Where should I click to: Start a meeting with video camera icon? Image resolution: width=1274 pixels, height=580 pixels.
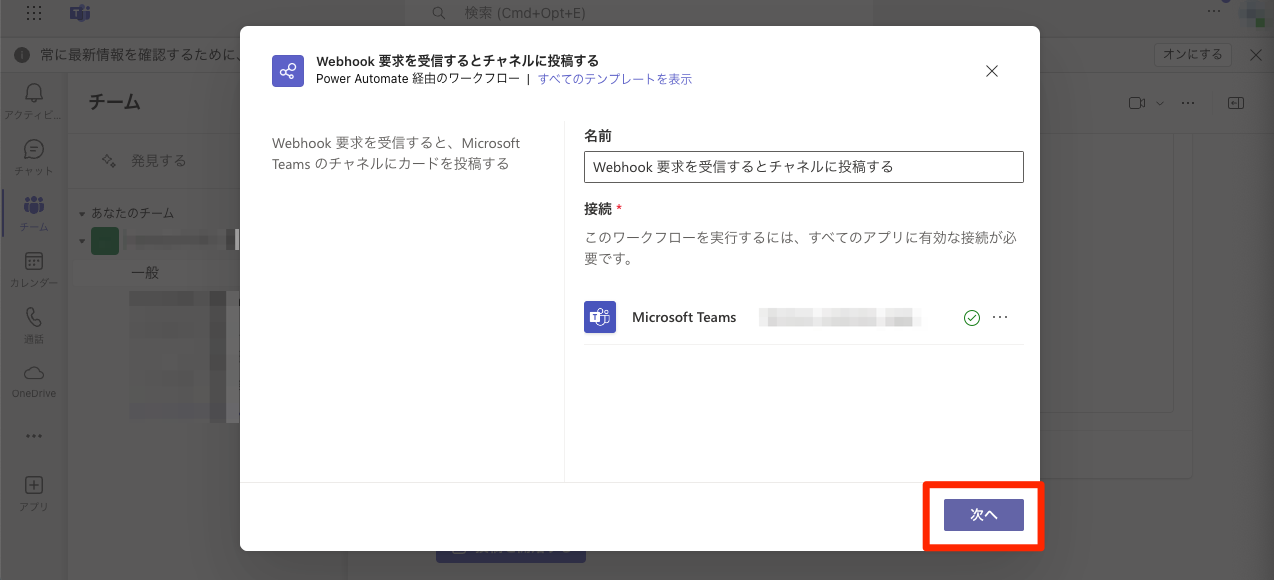click(1137, 103)
